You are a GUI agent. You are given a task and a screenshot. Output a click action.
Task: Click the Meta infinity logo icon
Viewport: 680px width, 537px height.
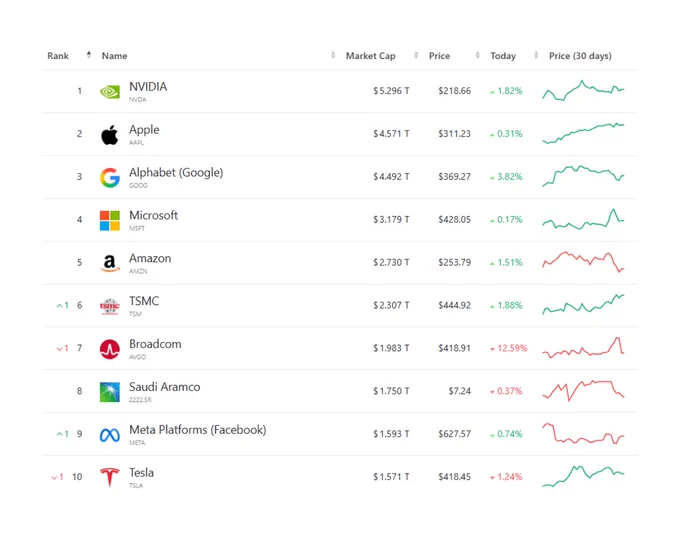(x=110, y=435)
